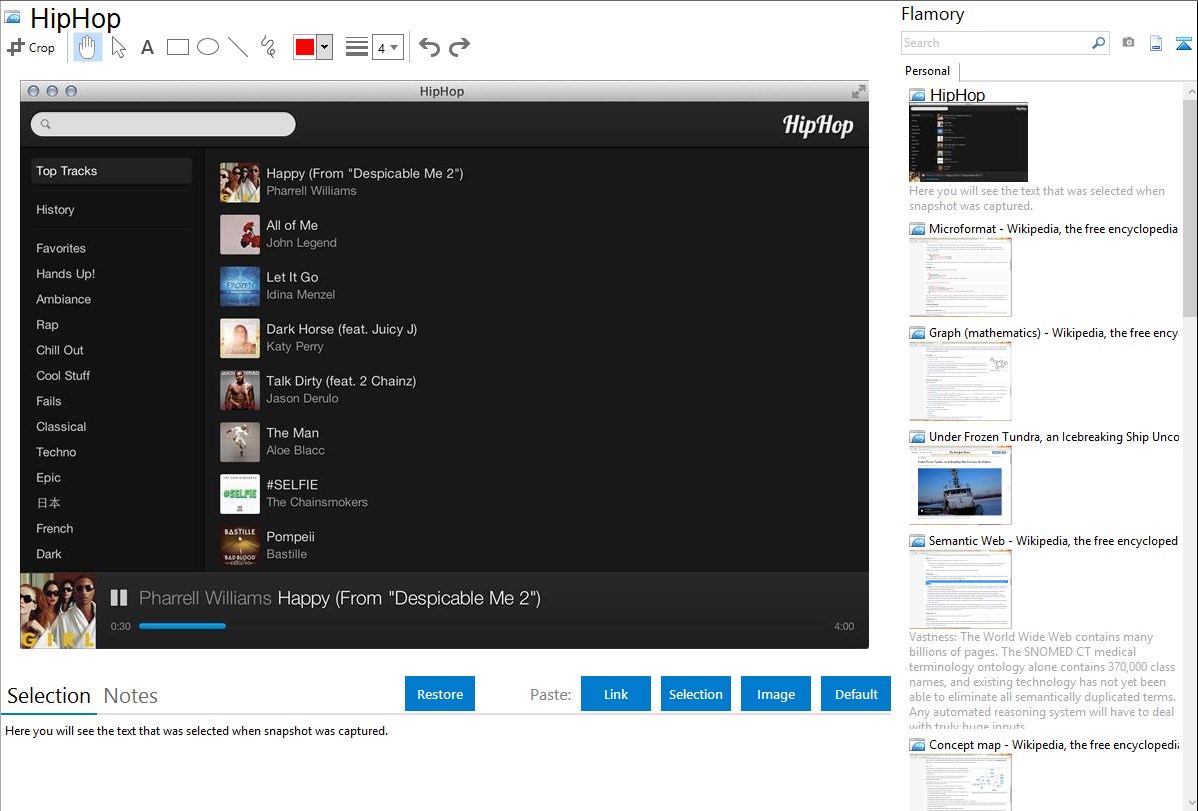The height and width of the screenshot is (811, 1198).
Task: Open the Chill Out playlist
Action: (60, 350)
